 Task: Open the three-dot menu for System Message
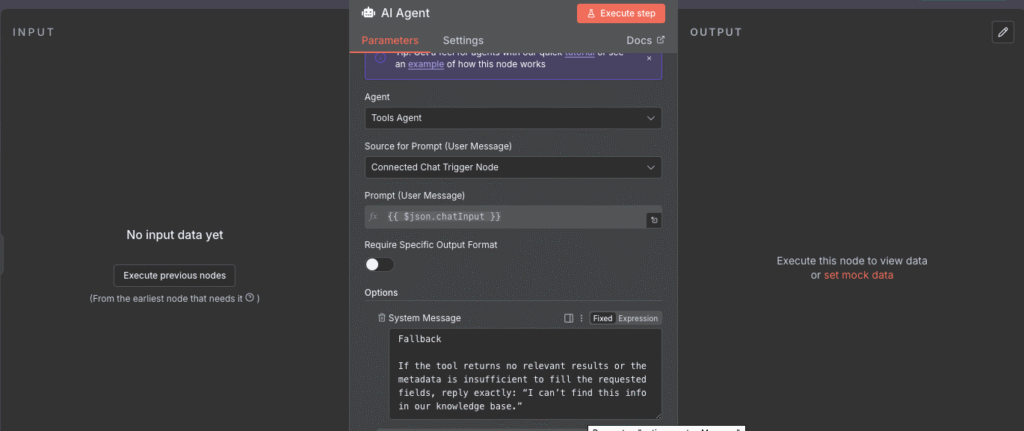point(580,318)
